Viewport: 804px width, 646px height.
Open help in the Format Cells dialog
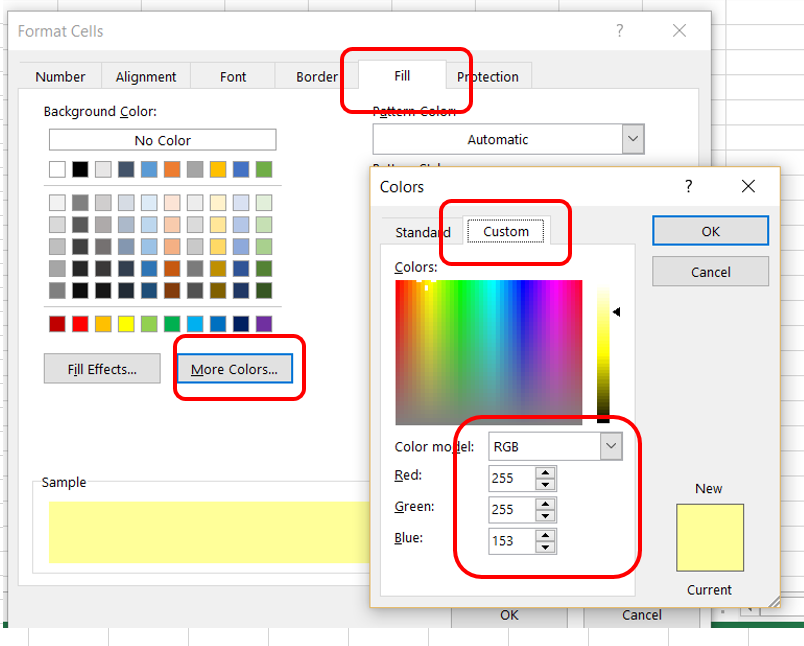620,31
